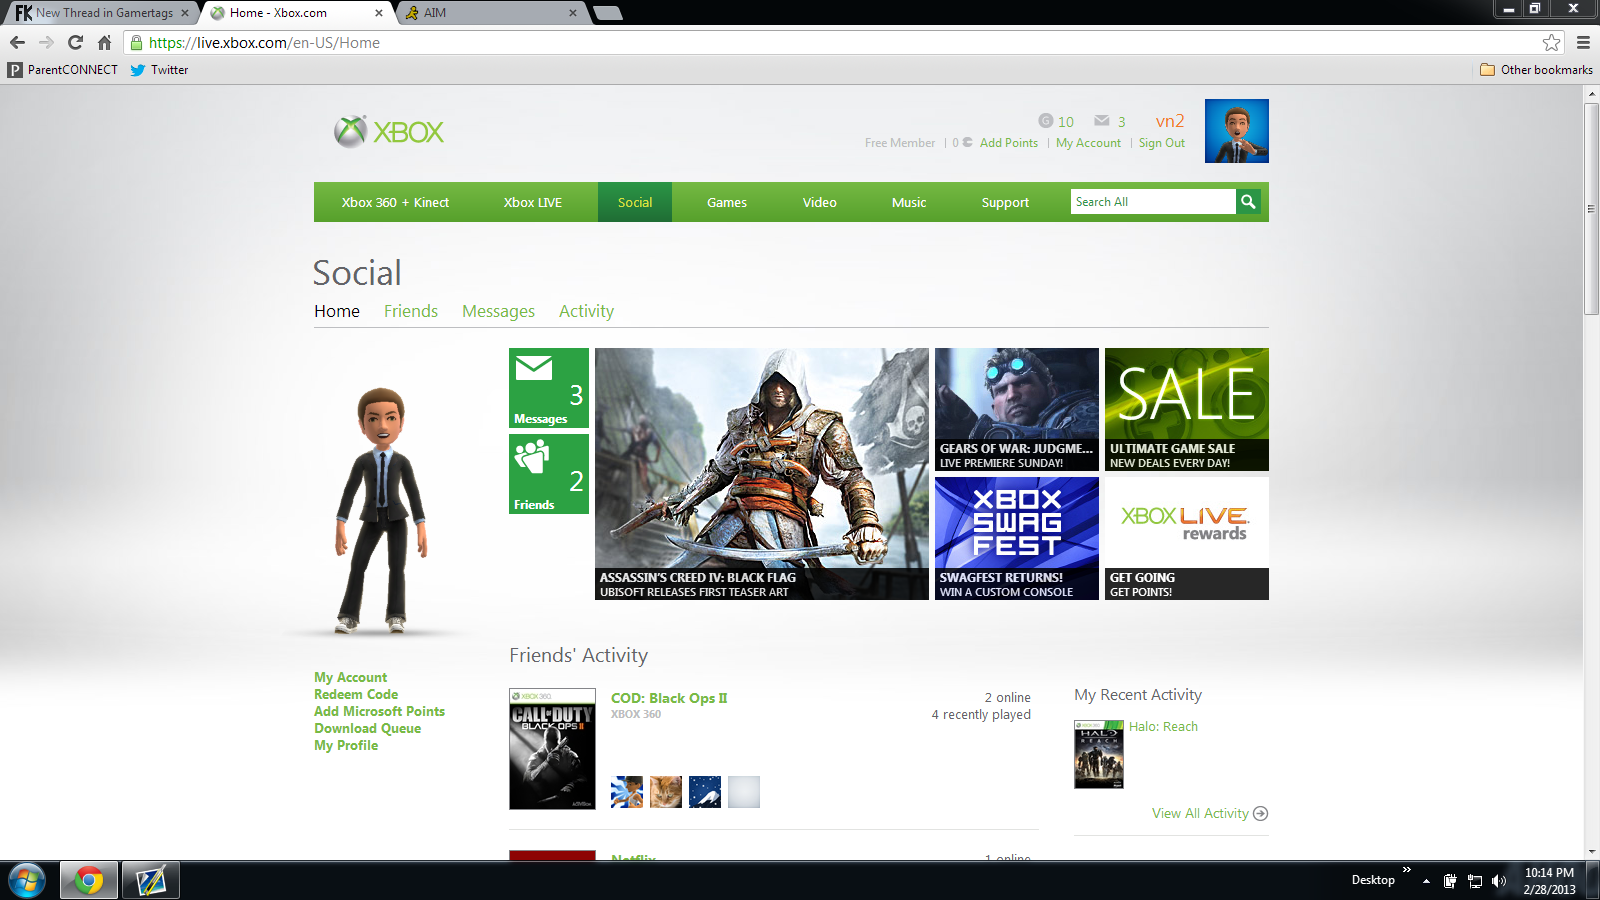Screen dimensions: 1600x900
Task: Click the Call of Duty Black Ops II cover
Action: [552, 749]
